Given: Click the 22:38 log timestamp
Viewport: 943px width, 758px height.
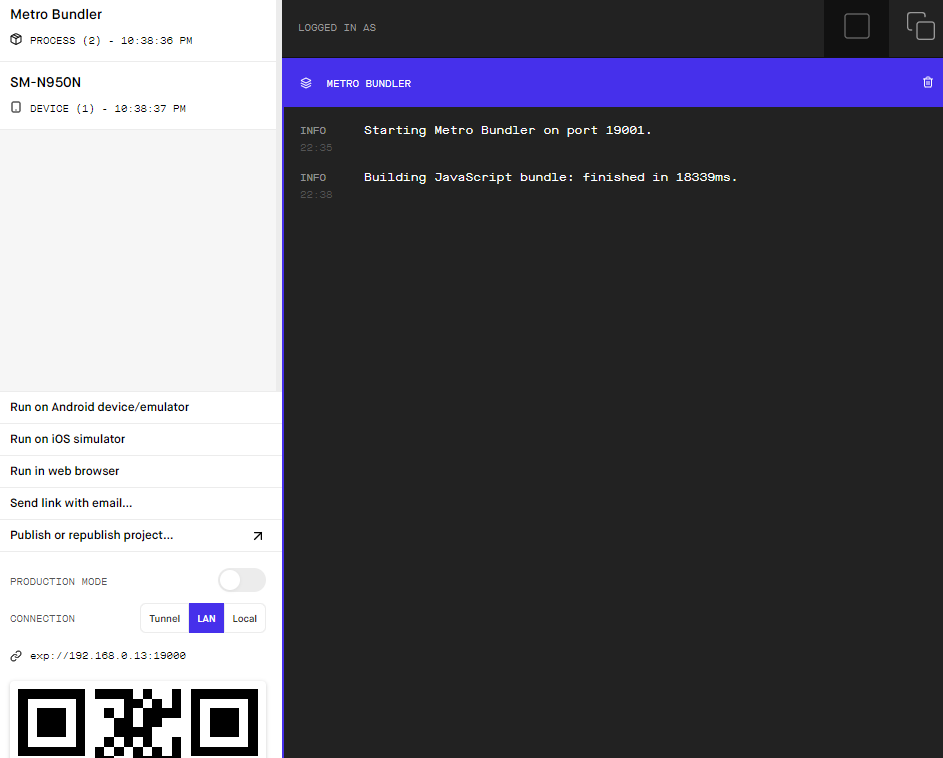Looking at the screenshot, I should pyautogui.click(x=316, y=195).
